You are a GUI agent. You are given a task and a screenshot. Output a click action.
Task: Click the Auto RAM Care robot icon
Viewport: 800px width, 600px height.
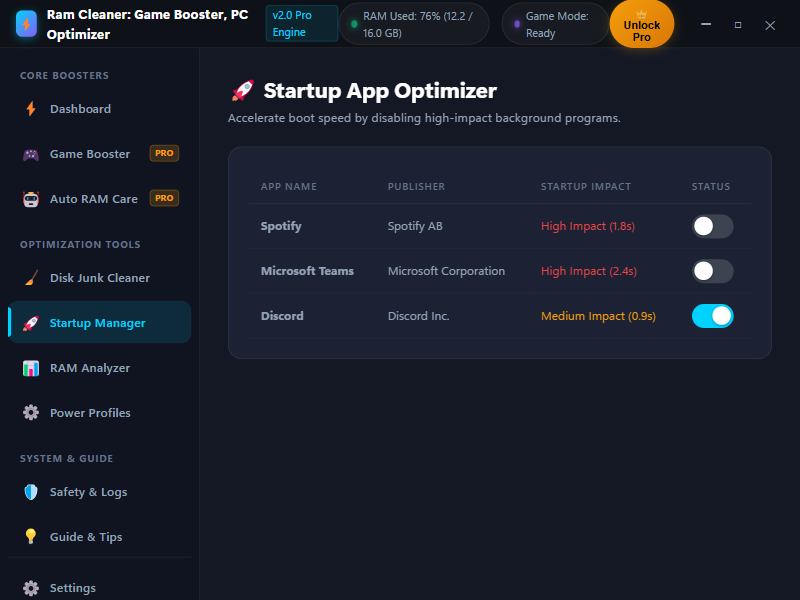point(31,199)
